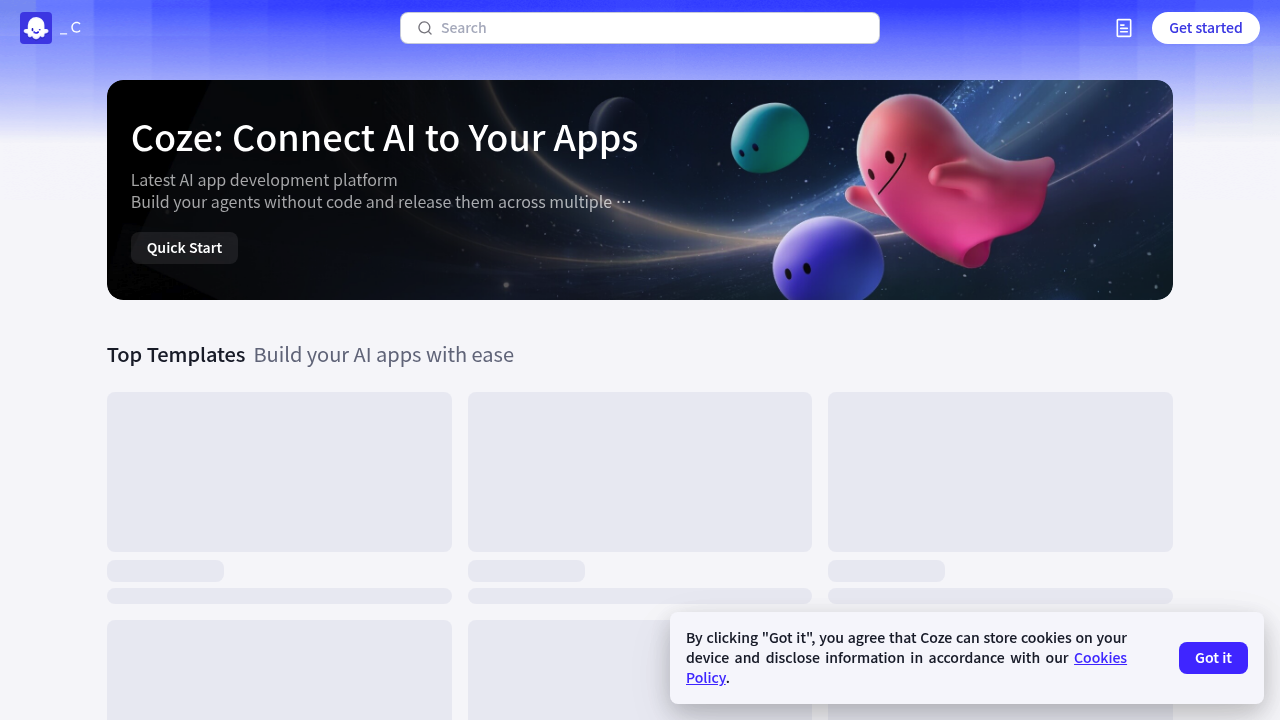Screen dimensions: 1280x720
Task: Click the search magnifier icon
Action: (x=425, y=28)
